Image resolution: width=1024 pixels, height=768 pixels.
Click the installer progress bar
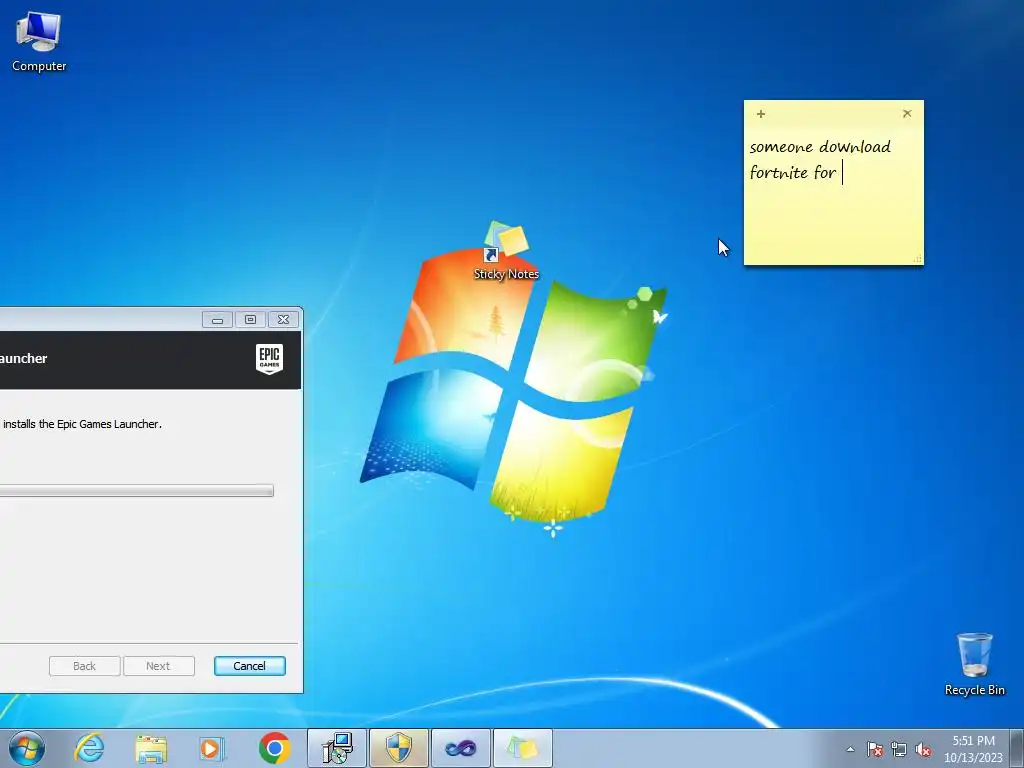[x=136, y=491]
